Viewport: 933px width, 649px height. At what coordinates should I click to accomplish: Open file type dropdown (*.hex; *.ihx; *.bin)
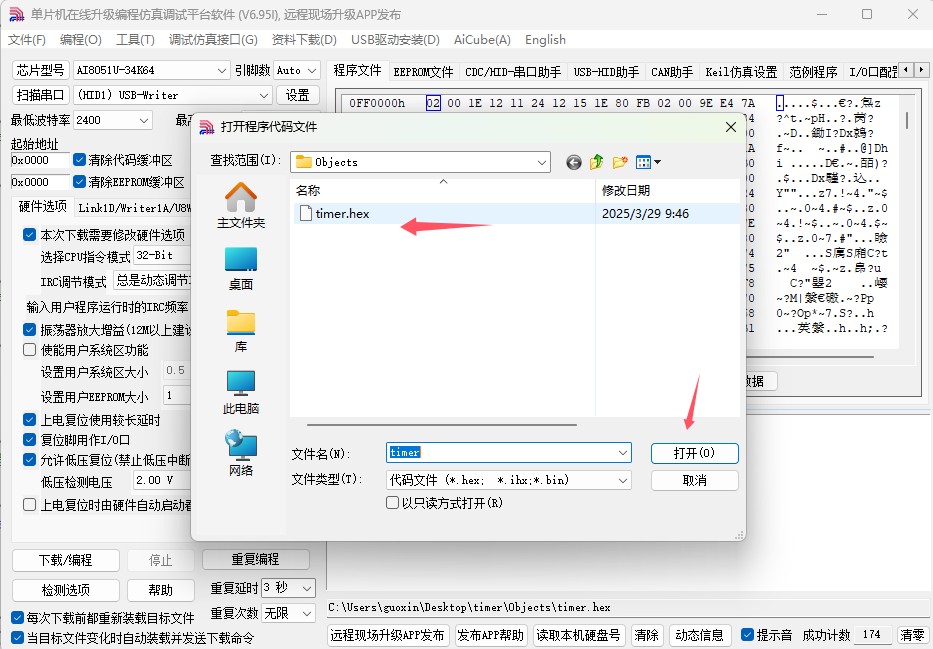coord(509,480)
